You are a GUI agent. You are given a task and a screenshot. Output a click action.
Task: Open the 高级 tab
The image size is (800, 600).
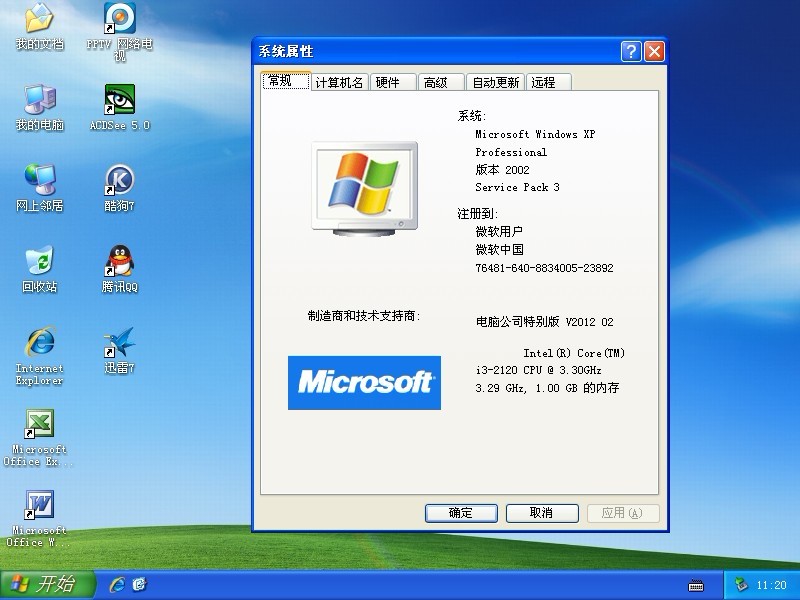[441, 82]
